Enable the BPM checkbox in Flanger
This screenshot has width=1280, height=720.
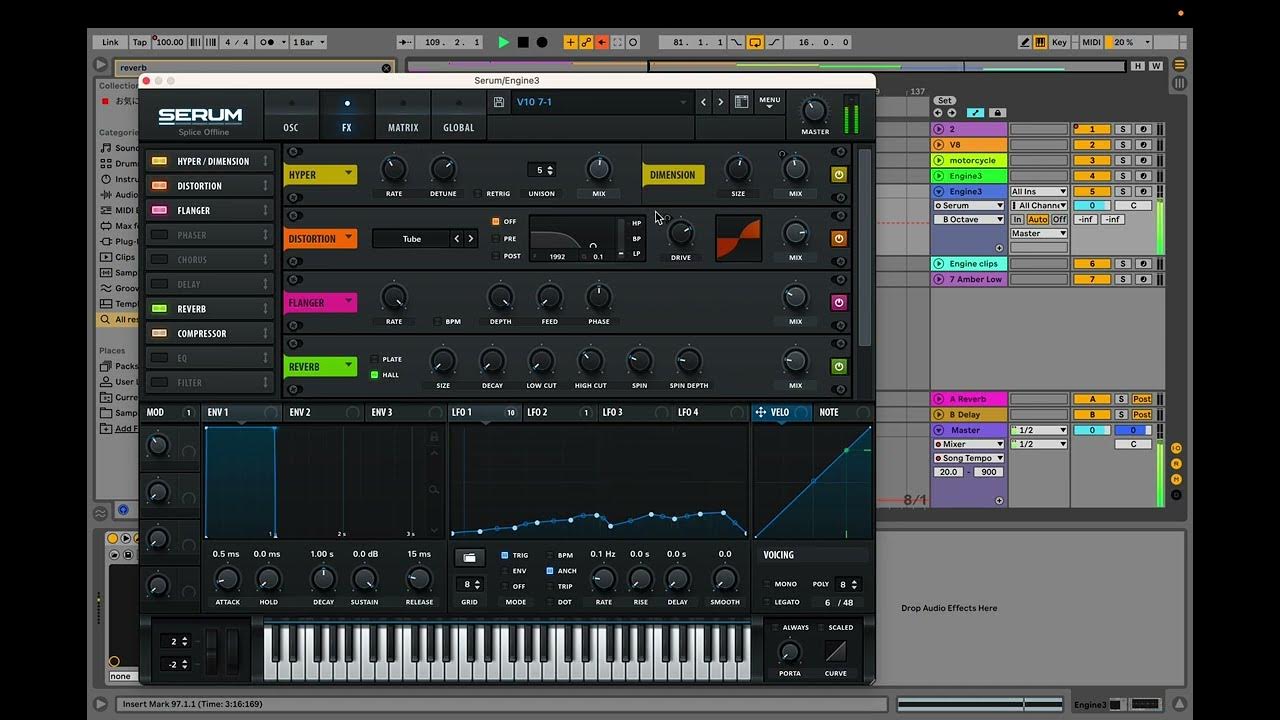pos(437,322)
